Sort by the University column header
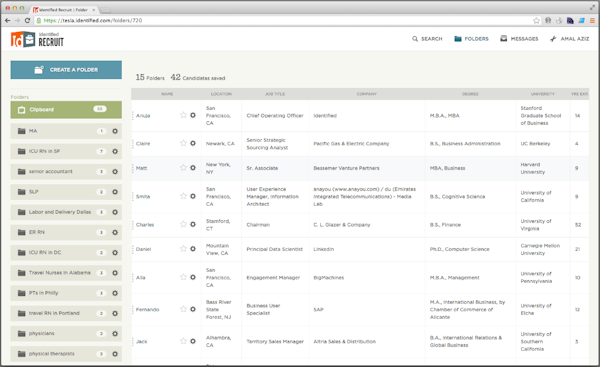This screenshot has height=367, width=600. [x=543, y=94]
